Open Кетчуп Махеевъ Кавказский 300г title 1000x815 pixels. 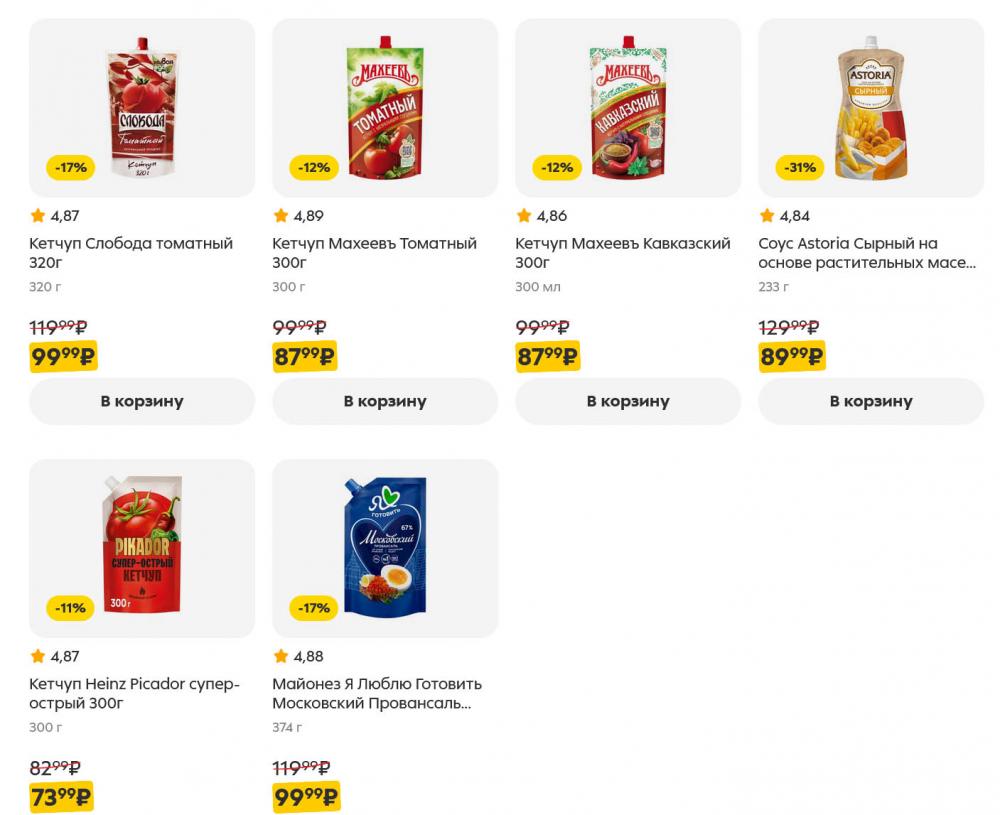[x=622, y=253]
